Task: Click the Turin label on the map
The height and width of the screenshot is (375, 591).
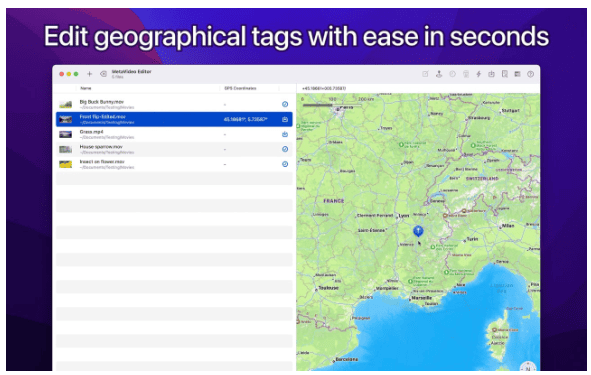Action: pyautogui.click(x=472, y=239)
